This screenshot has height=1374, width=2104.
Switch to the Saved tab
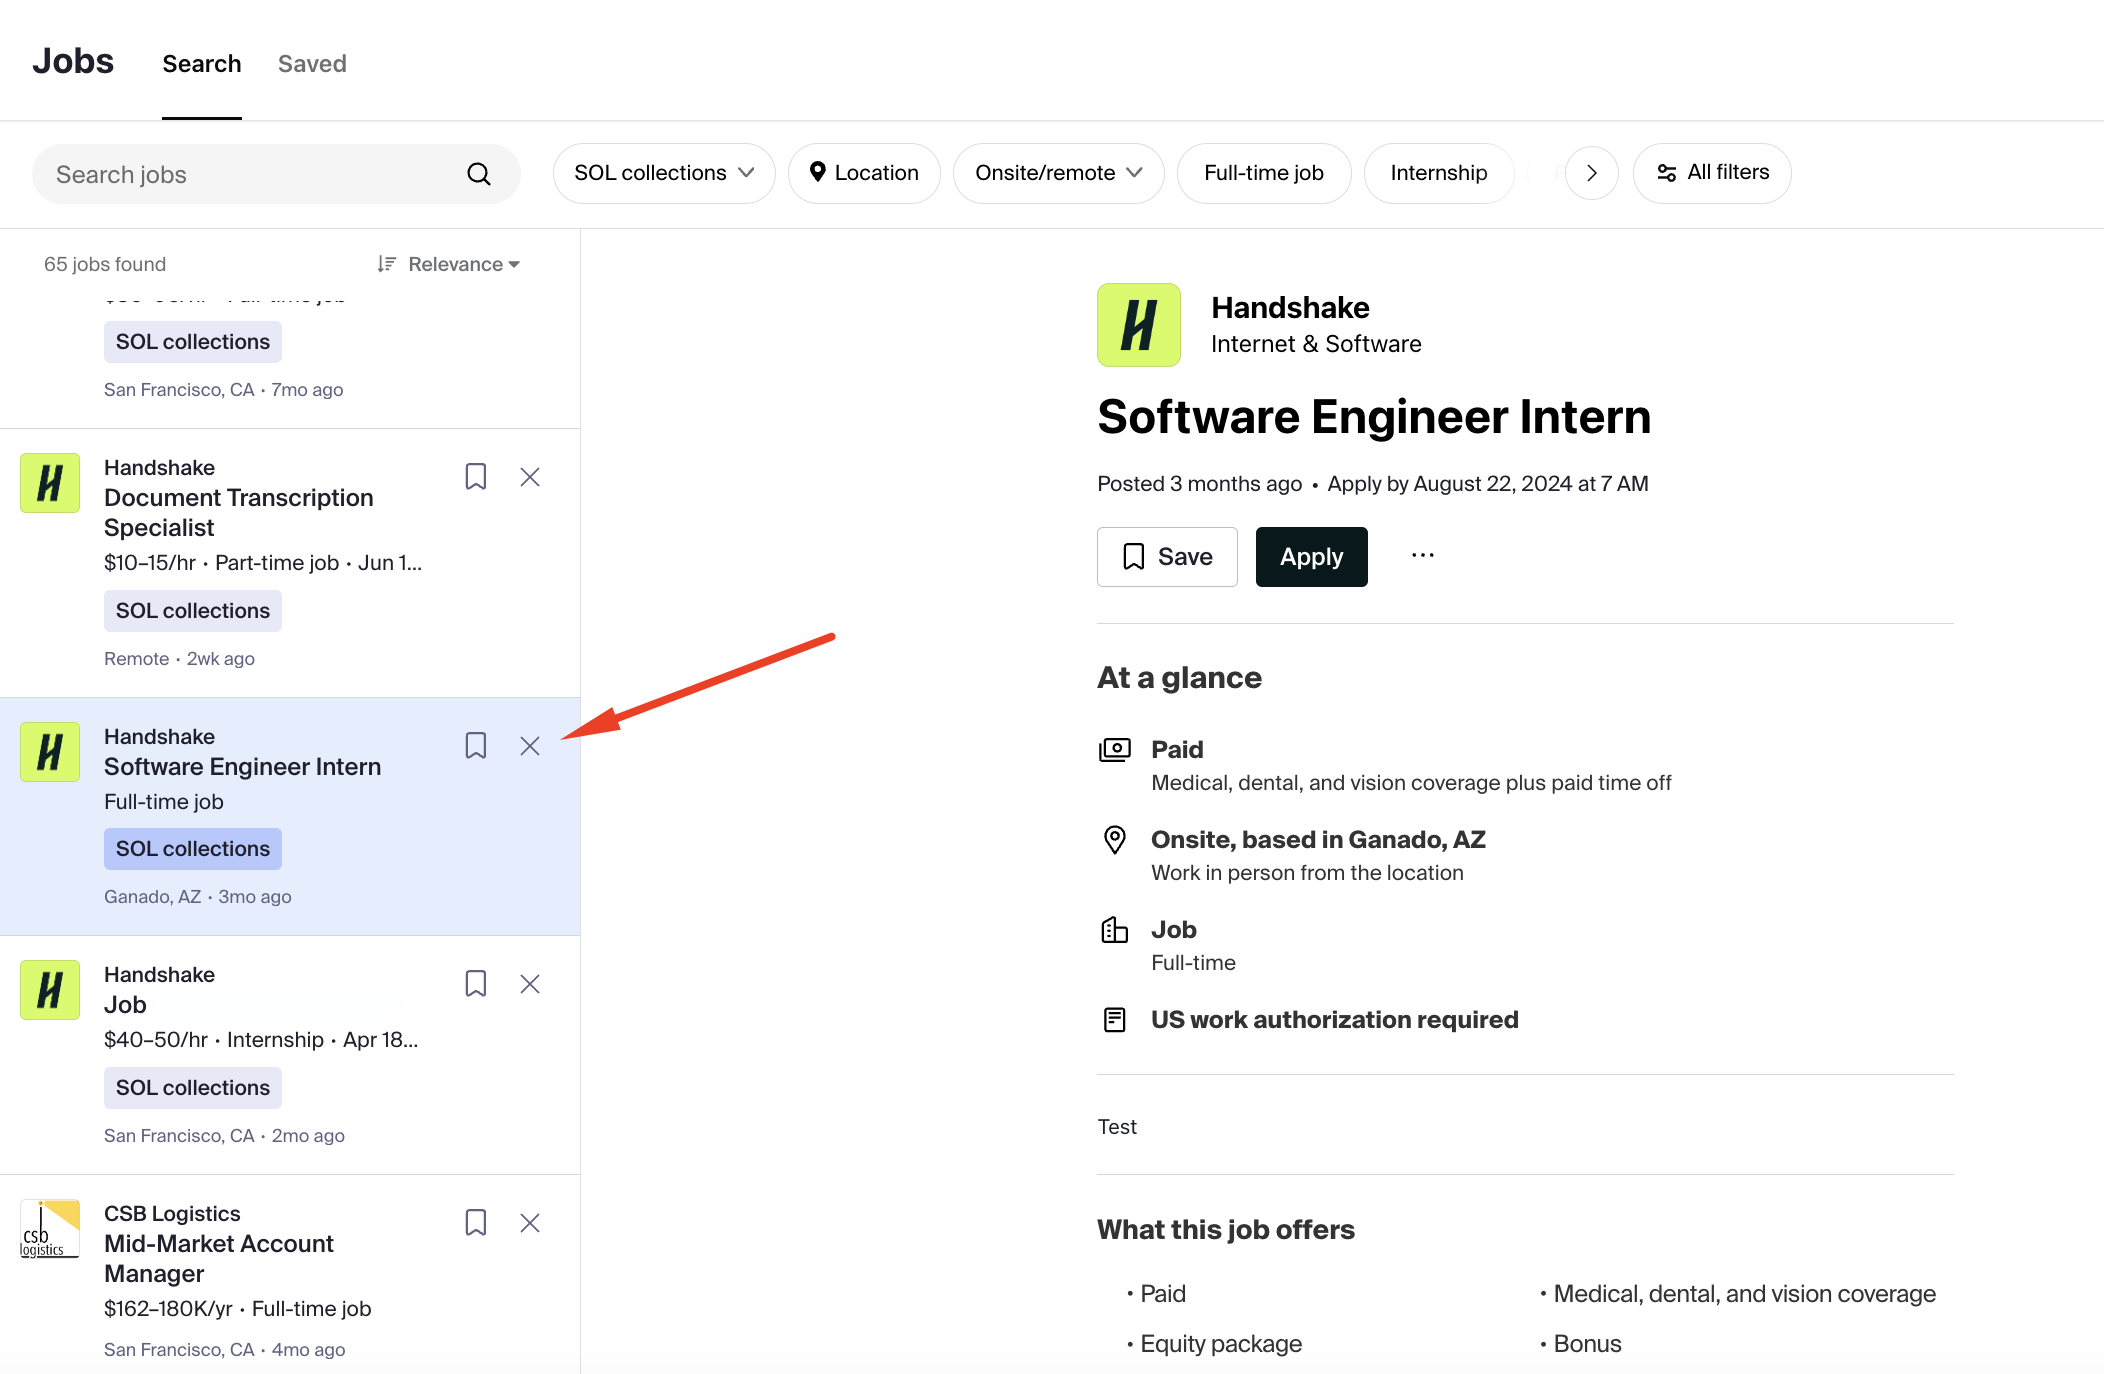312,64
